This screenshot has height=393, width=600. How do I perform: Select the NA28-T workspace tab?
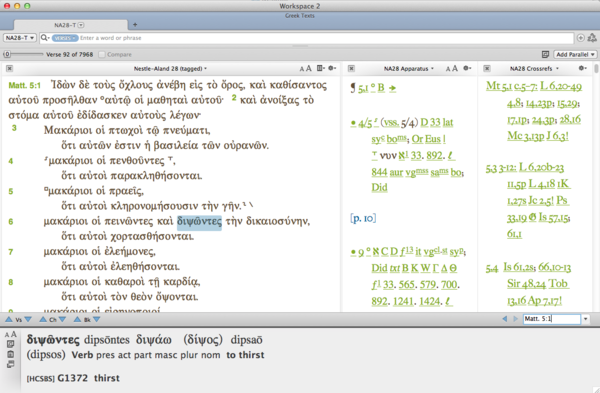point(71,25)
